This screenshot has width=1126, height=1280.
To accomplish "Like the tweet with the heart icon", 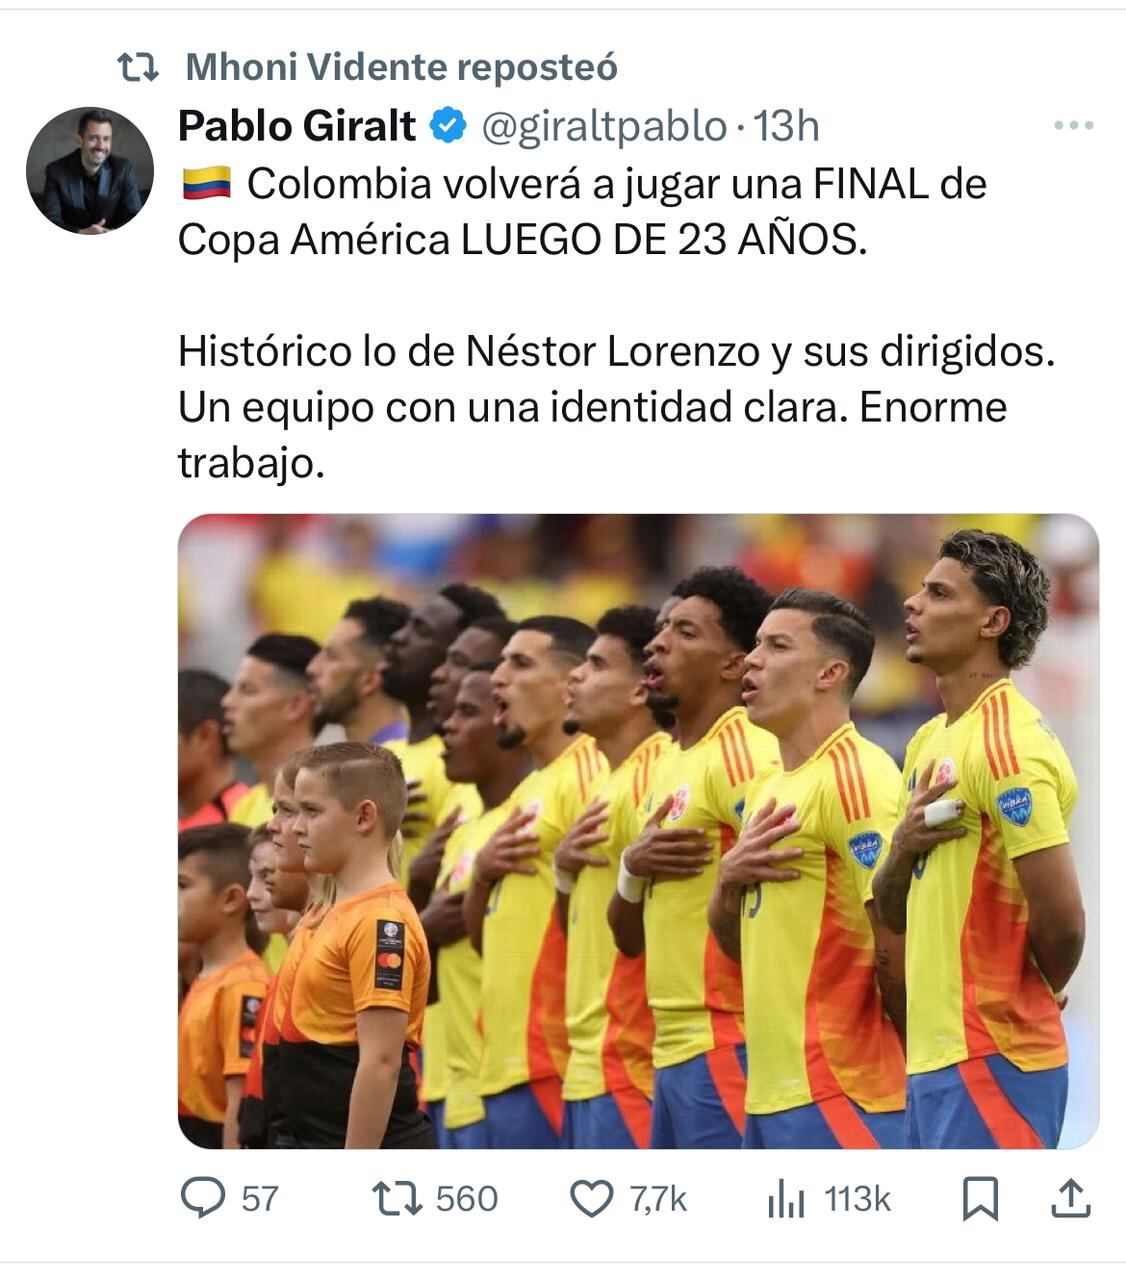I will tap(591, 1198).
